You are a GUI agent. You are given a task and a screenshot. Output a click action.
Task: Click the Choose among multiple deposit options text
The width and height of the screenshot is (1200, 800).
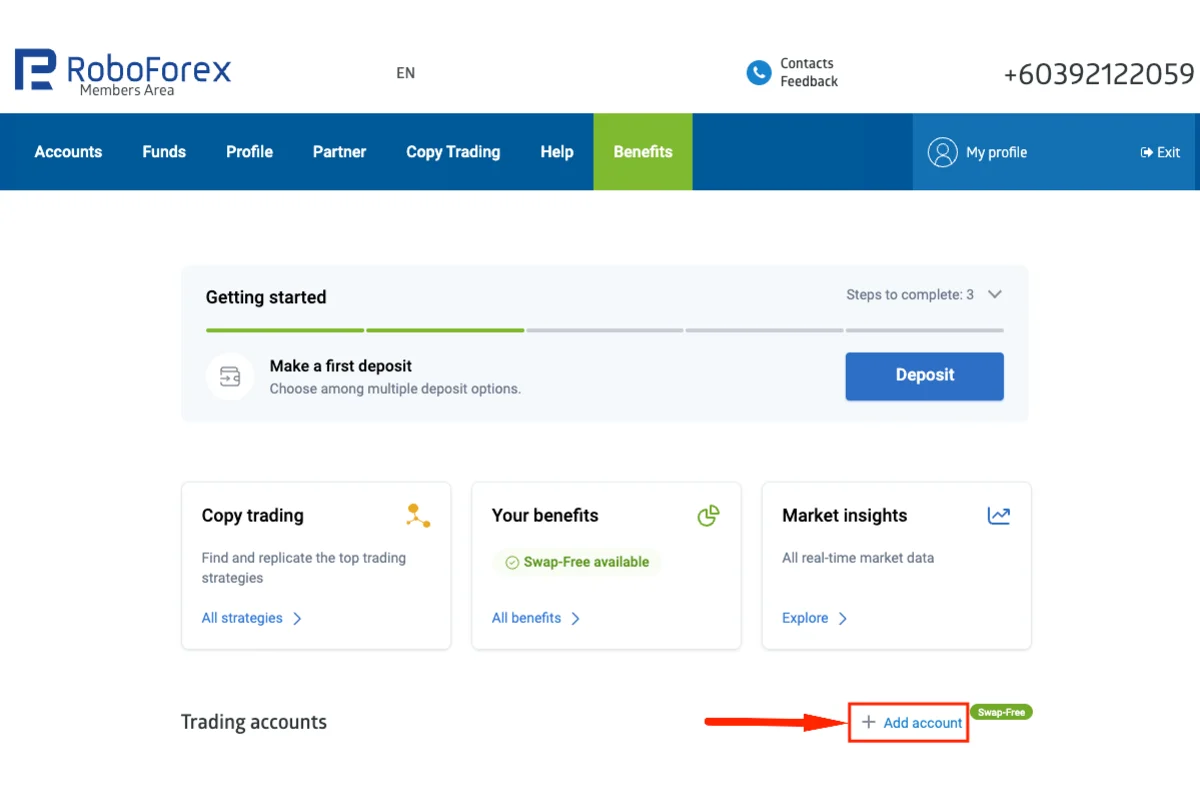click(x=395, y=389)
